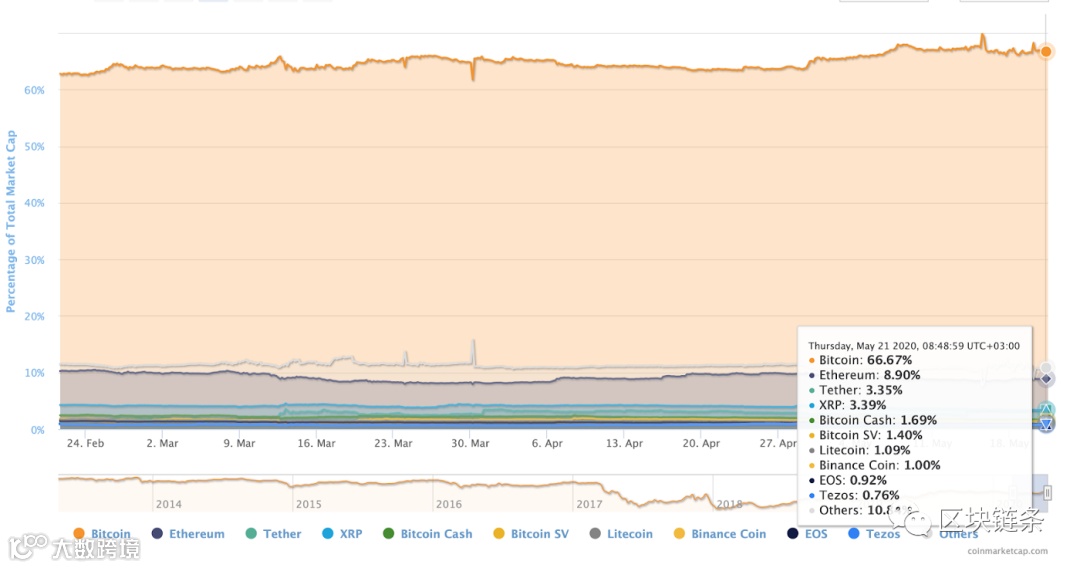Screen dimensions: 1080x568
Task: Toggle the XRP legend item
Action: pos(342,534)
